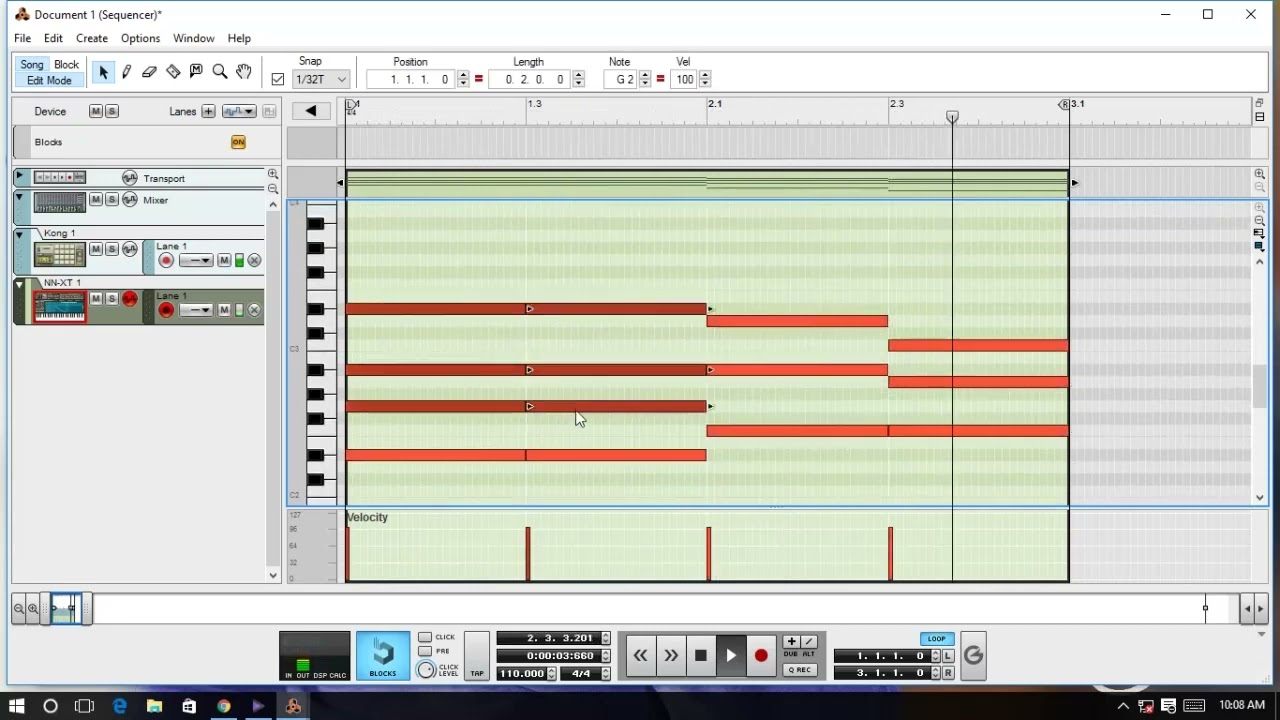Add a new lane with plus button
Image resolution: width=1280 pixels, height=720 pixels.
[208, 111]
